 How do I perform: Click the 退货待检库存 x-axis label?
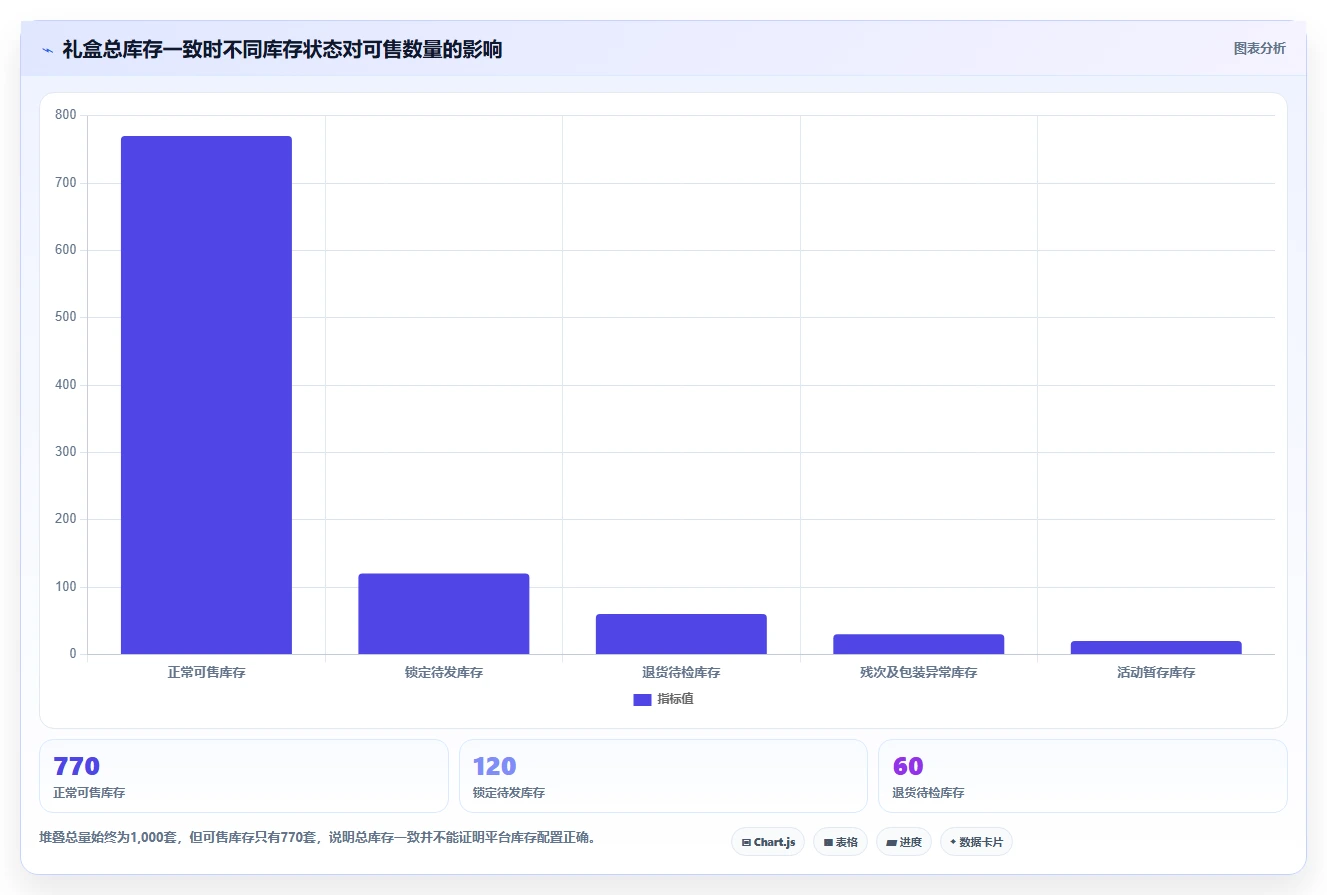tap(681, 673)
